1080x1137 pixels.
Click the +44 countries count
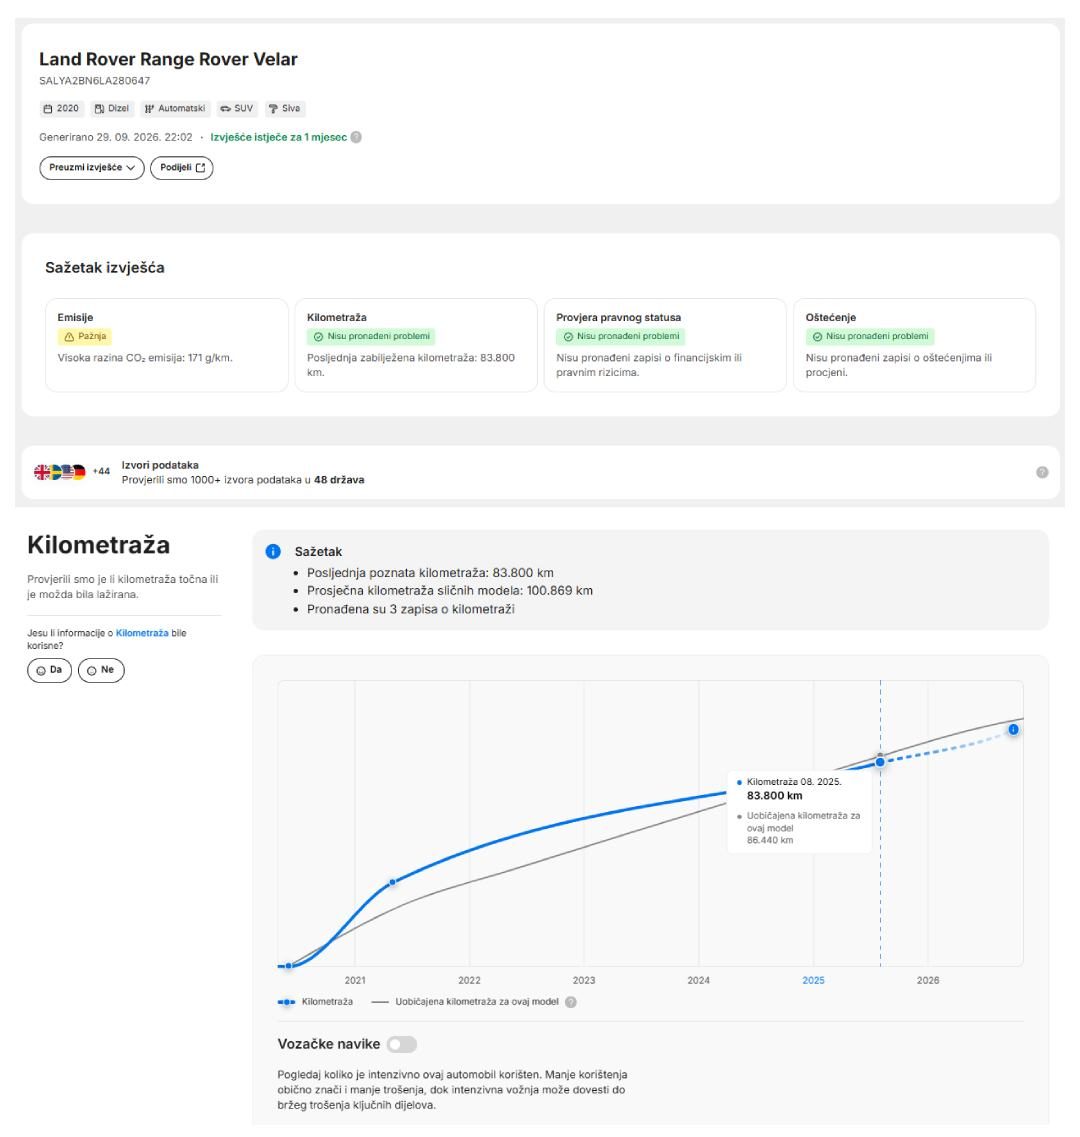(x=102, y=471)
